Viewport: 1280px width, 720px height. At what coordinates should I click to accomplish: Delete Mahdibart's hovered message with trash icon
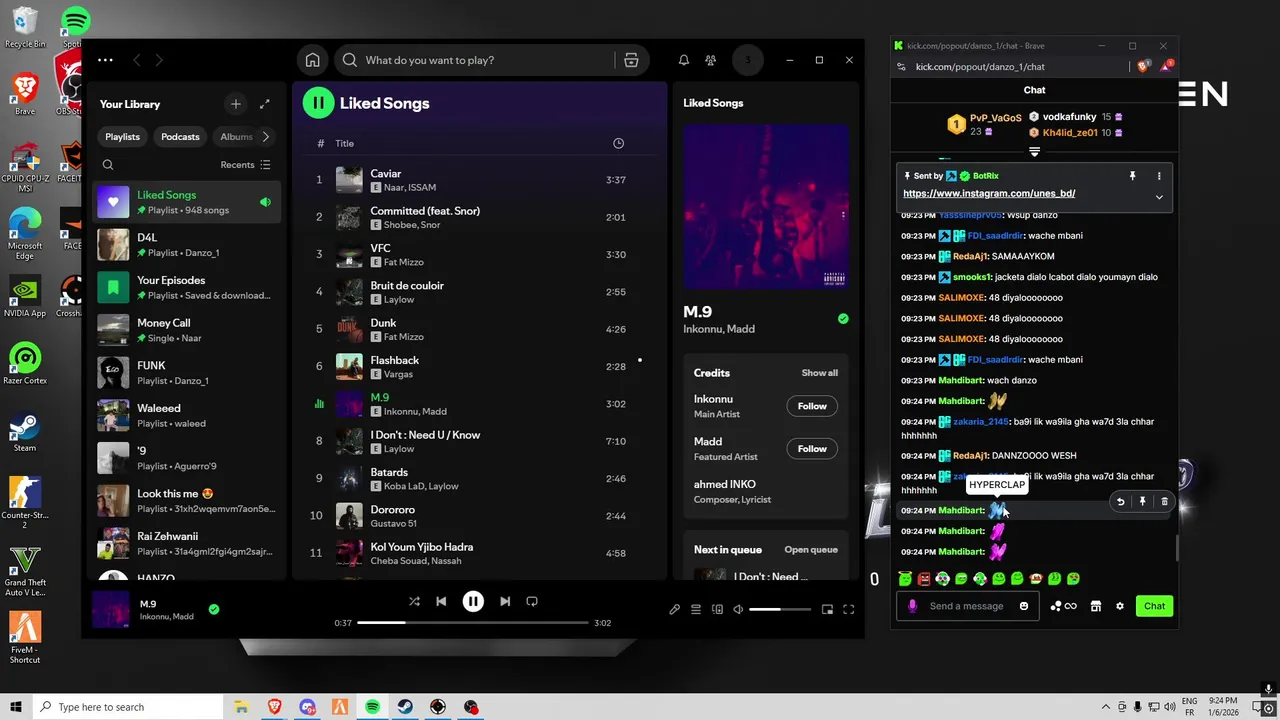1164,502
